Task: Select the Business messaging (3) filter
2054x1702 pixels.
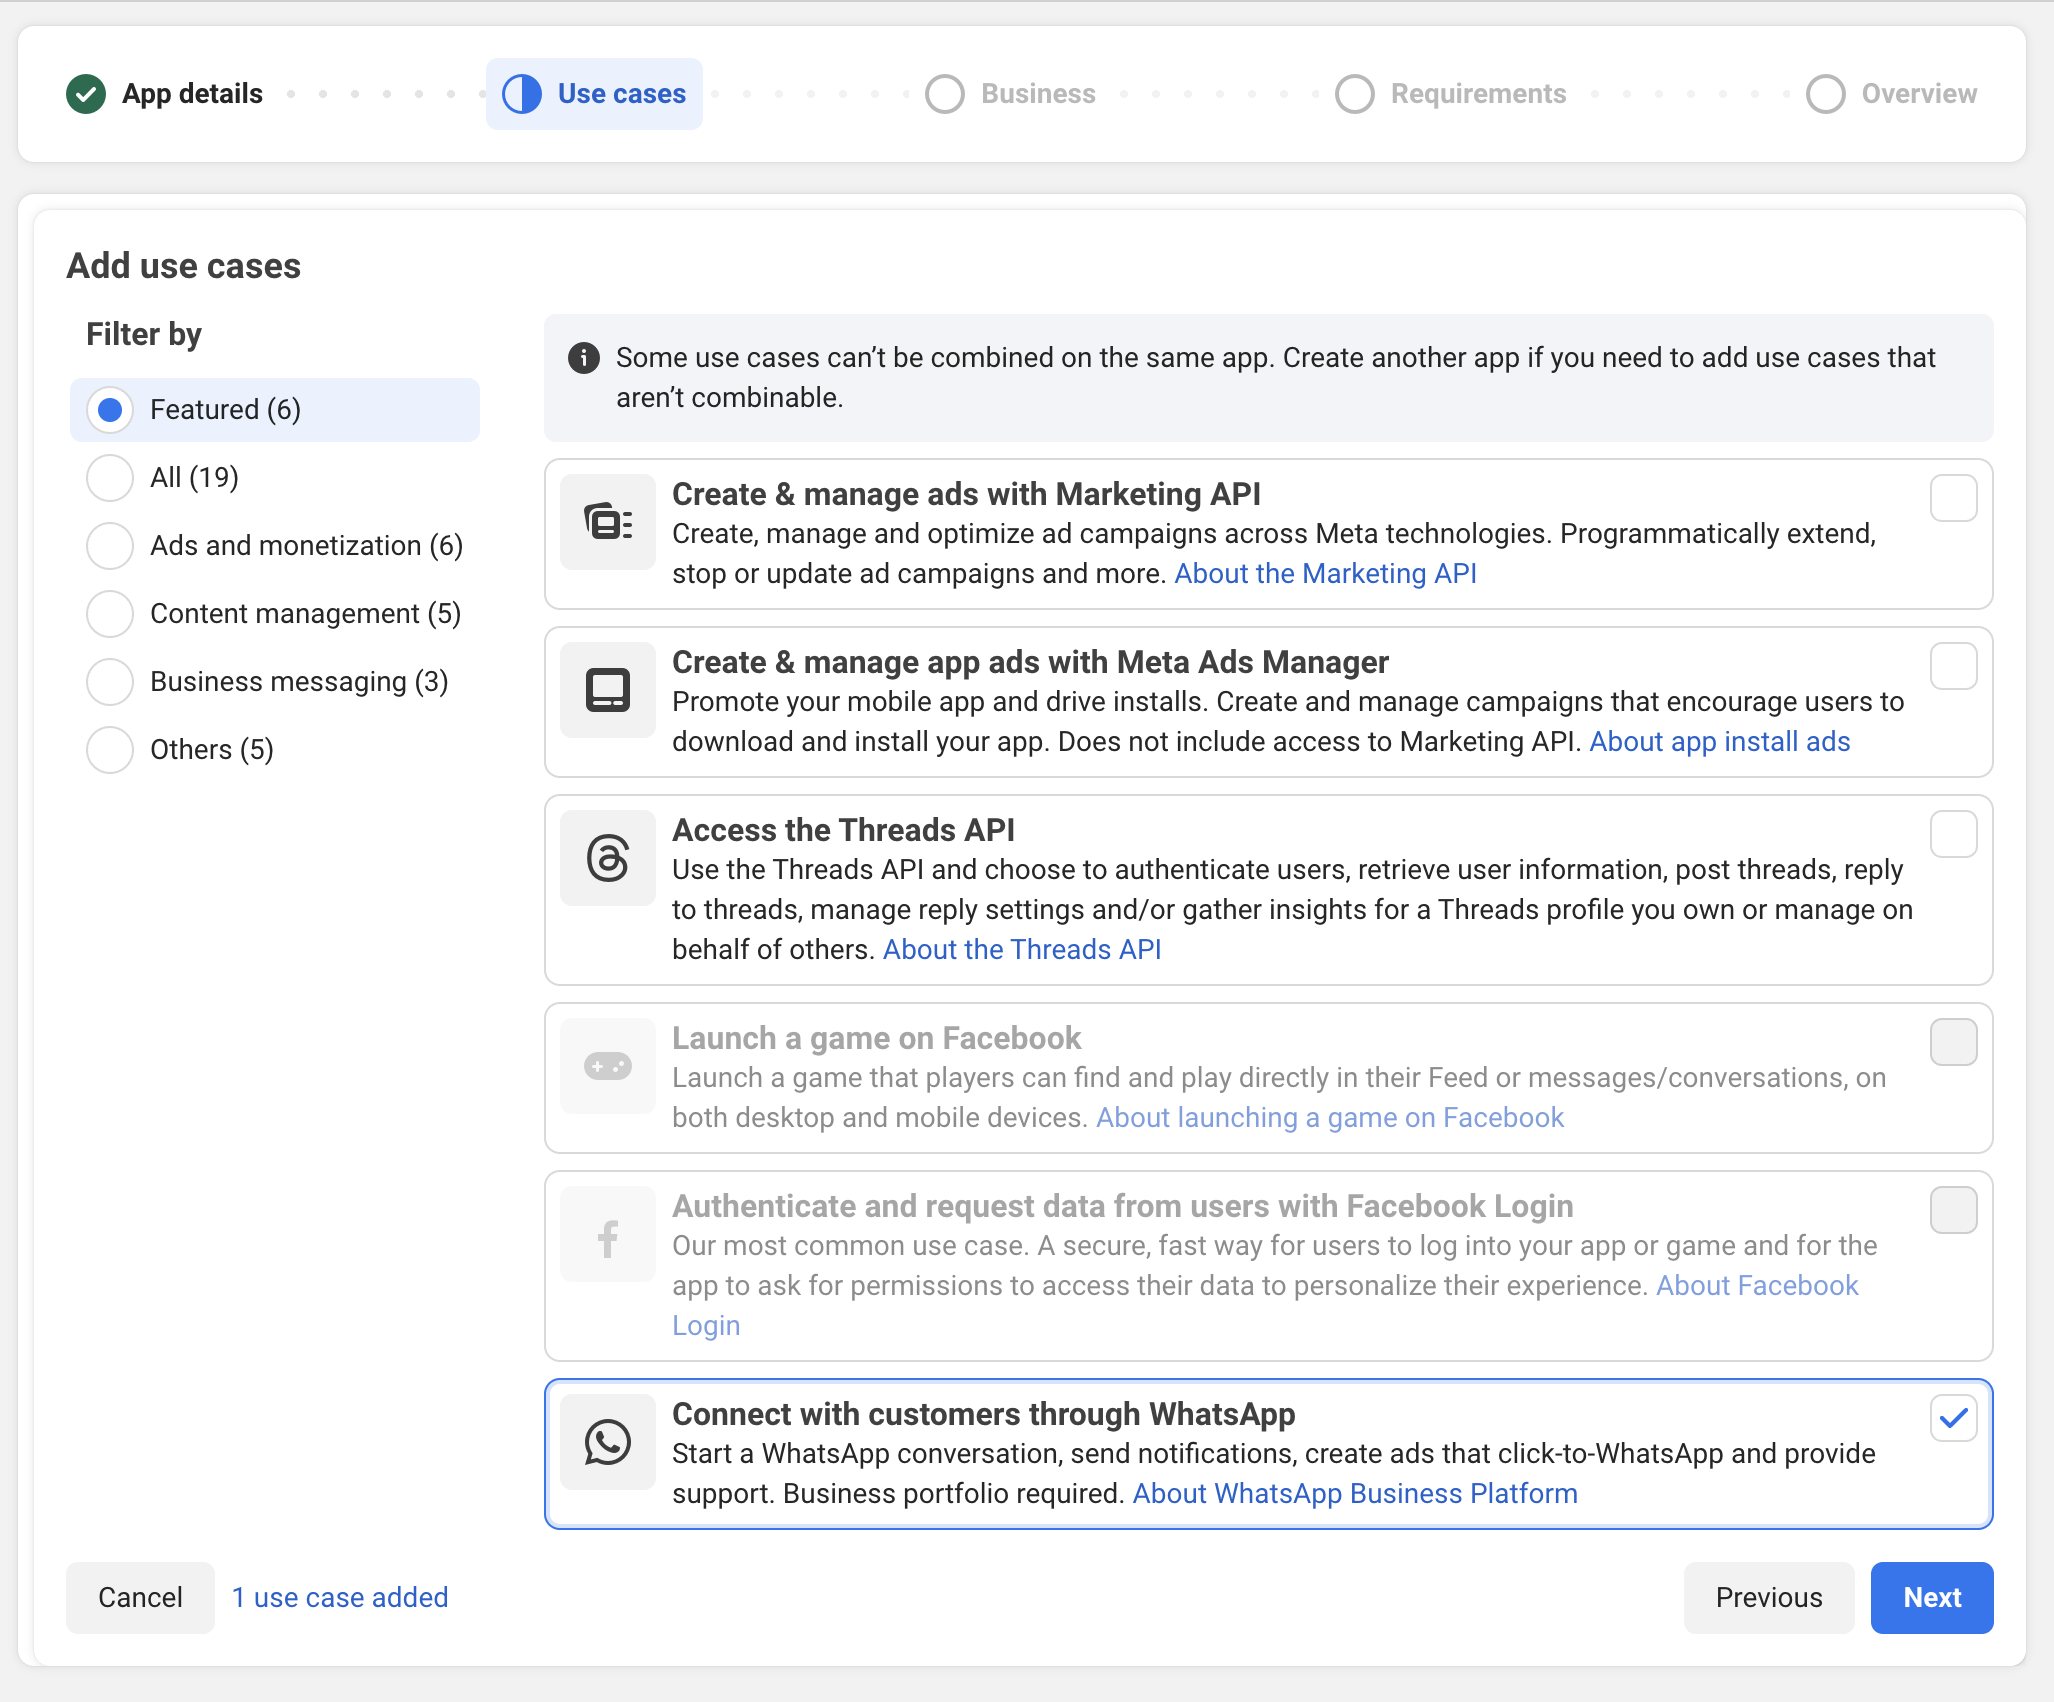Action: pos(110,682)
